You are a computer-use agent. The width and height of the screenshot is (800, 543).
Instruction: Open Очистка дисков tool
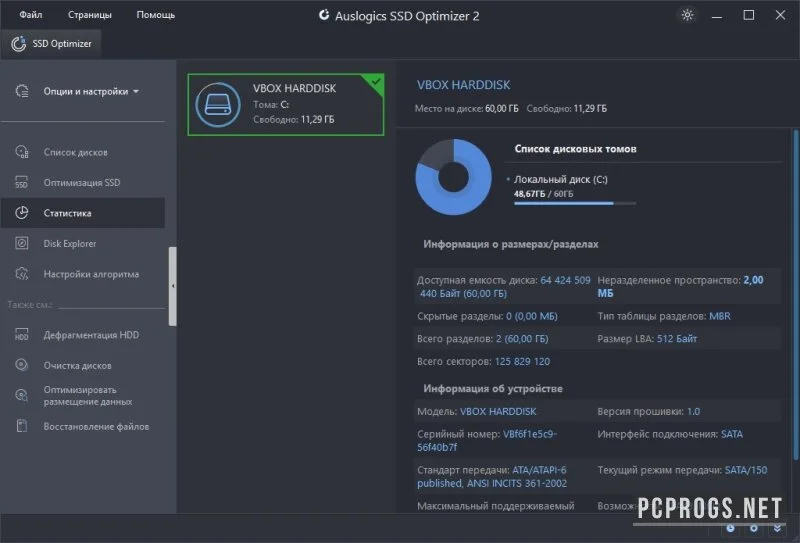pos(78,365)
